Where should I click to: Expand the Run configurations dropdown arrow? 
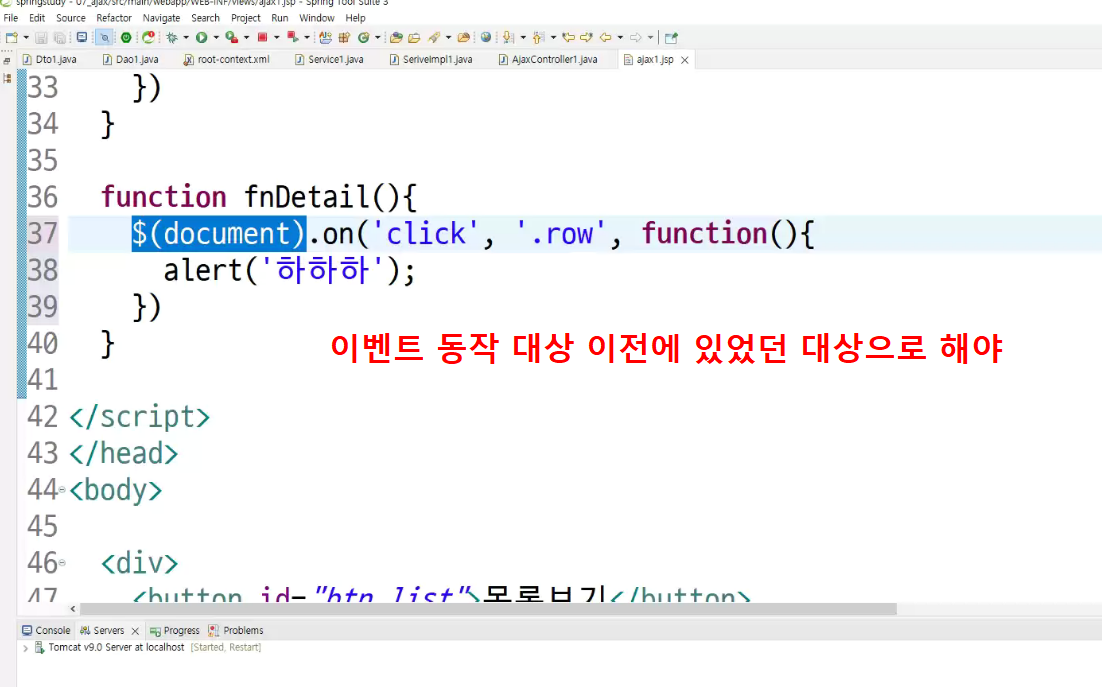point(216,37)
